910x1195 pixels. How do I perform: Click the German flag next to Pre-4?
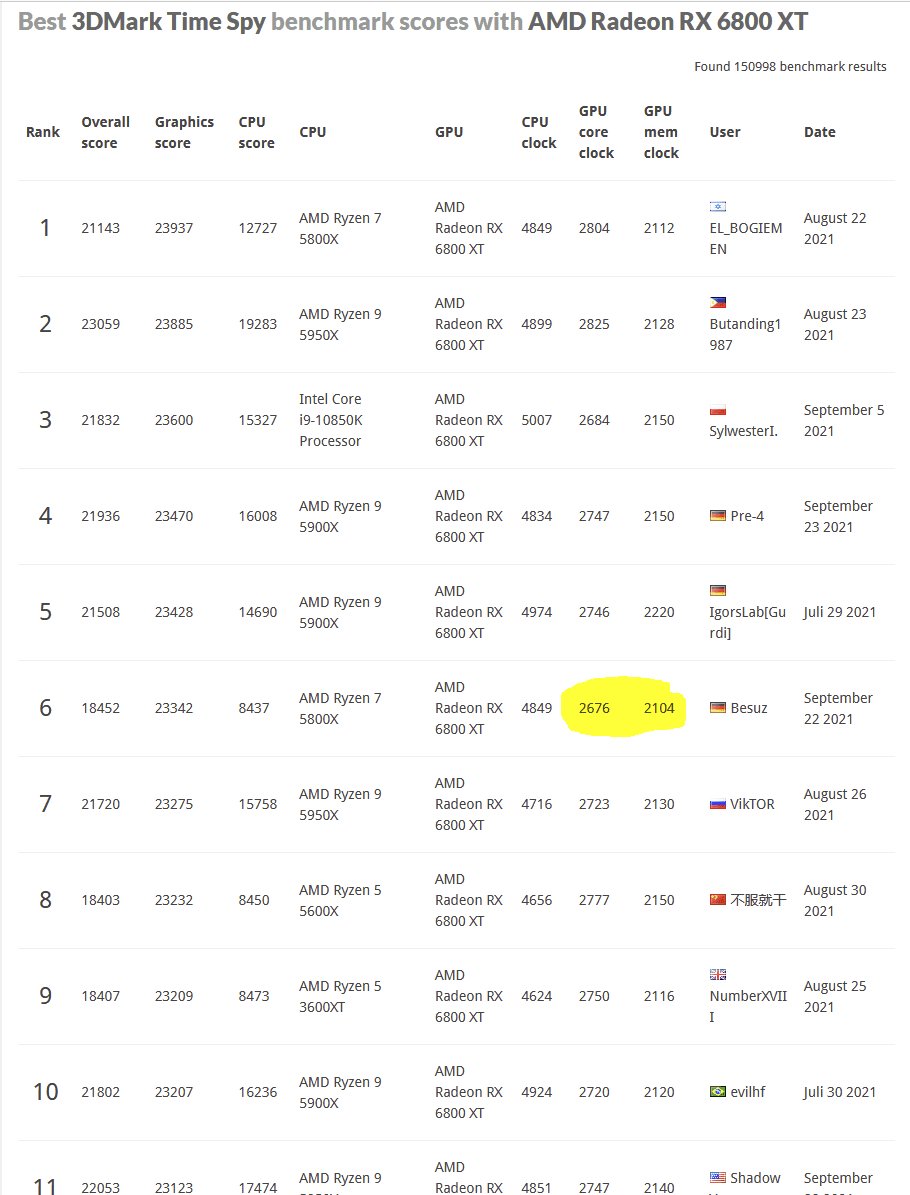[x=718, y=516]
